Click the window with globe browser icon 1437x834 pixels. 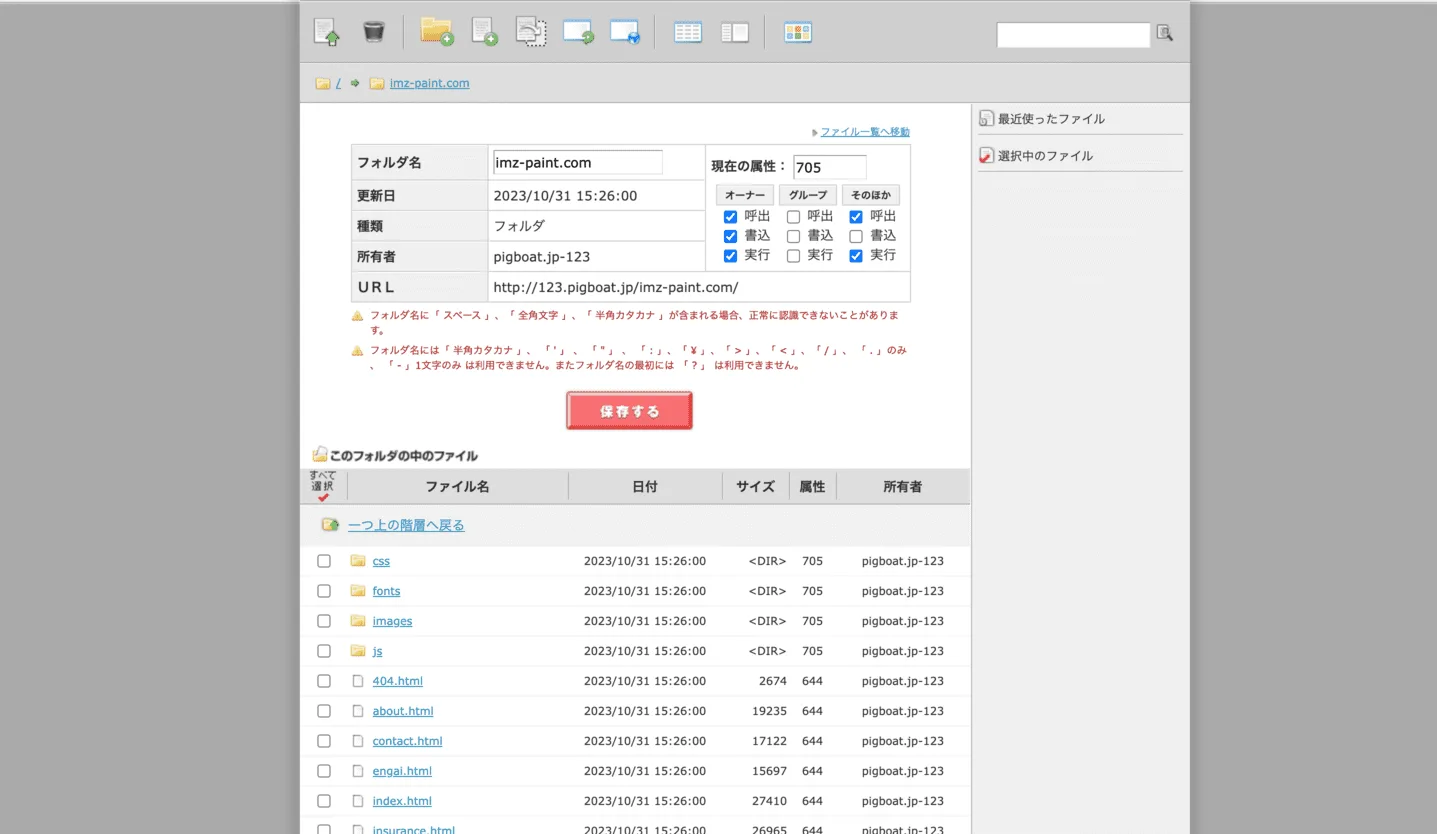pyautogui.click(x=625, y=32)
